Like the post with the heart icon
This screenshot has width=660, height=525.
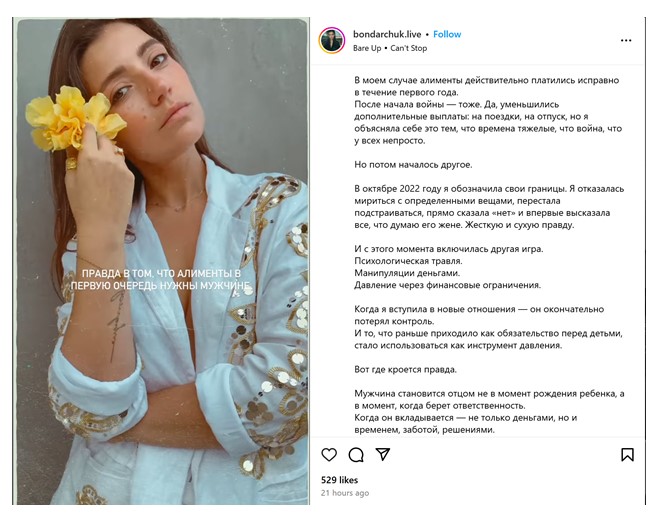pos(329,454)
